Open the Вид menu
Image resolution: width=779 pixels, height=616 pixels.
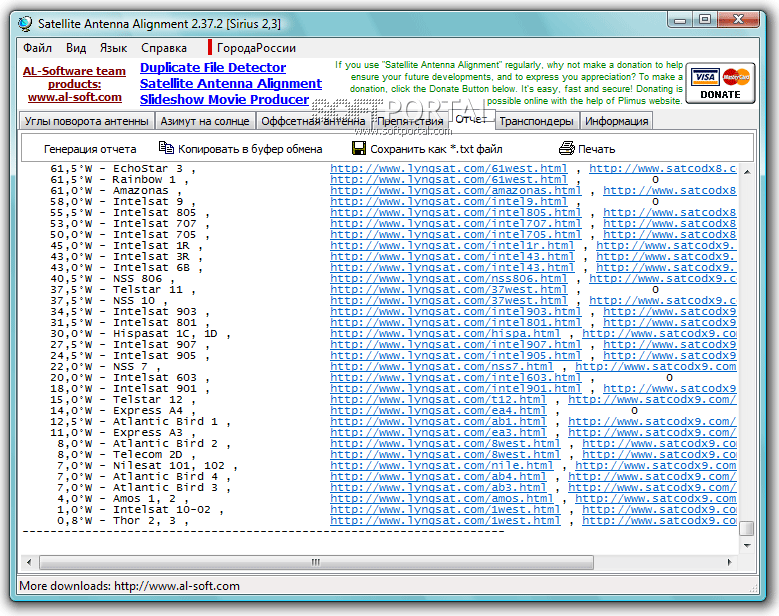[76, 48]
